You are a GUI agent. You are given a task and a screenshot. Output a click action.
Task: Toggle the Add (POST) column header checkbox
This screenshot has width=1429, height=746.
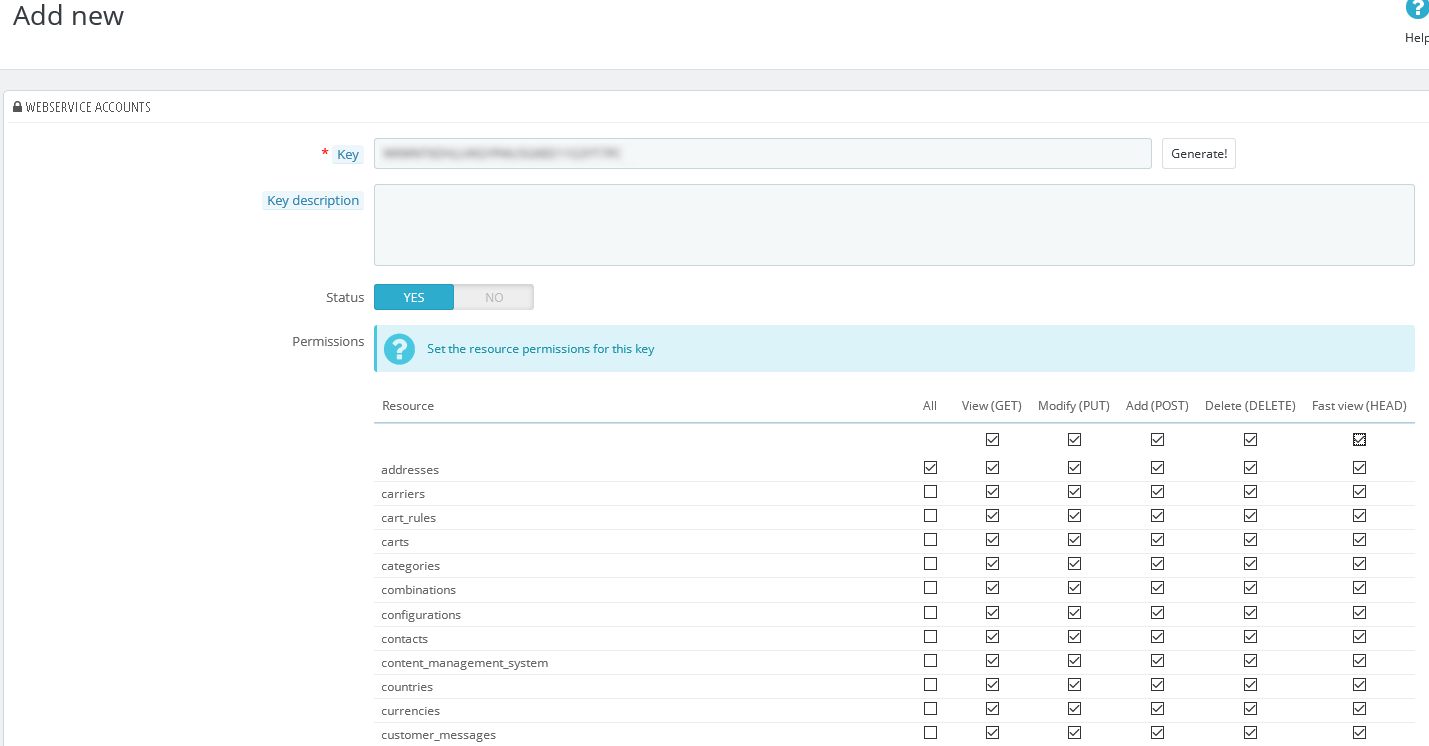[x=1157, y=439]
